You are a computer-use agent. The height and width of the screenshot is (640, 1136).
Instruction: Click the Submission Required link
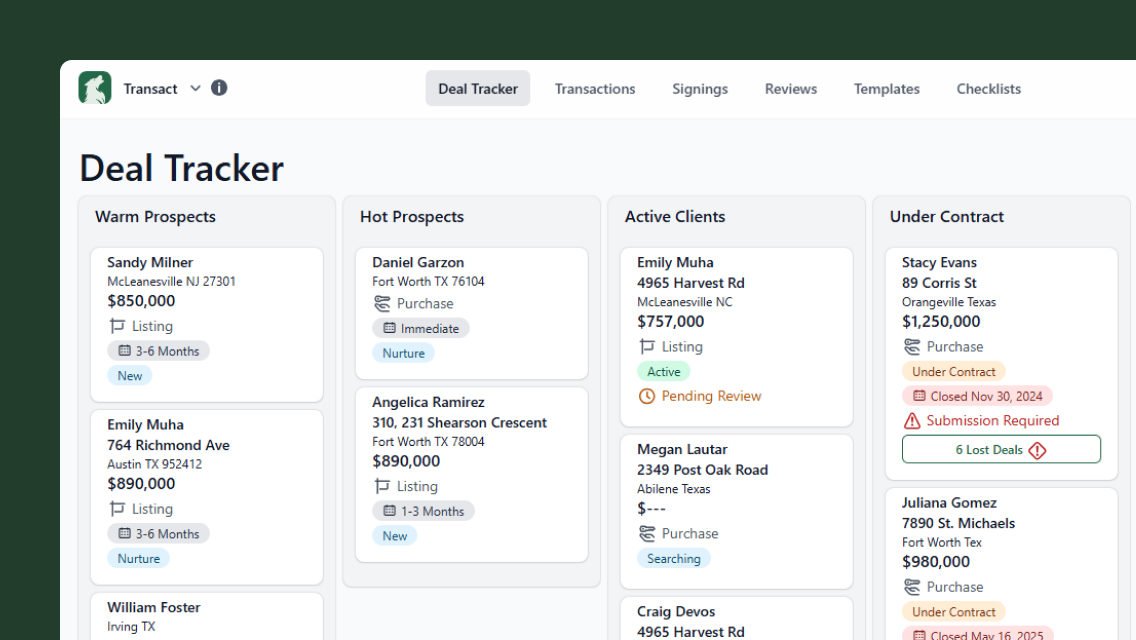993,420
